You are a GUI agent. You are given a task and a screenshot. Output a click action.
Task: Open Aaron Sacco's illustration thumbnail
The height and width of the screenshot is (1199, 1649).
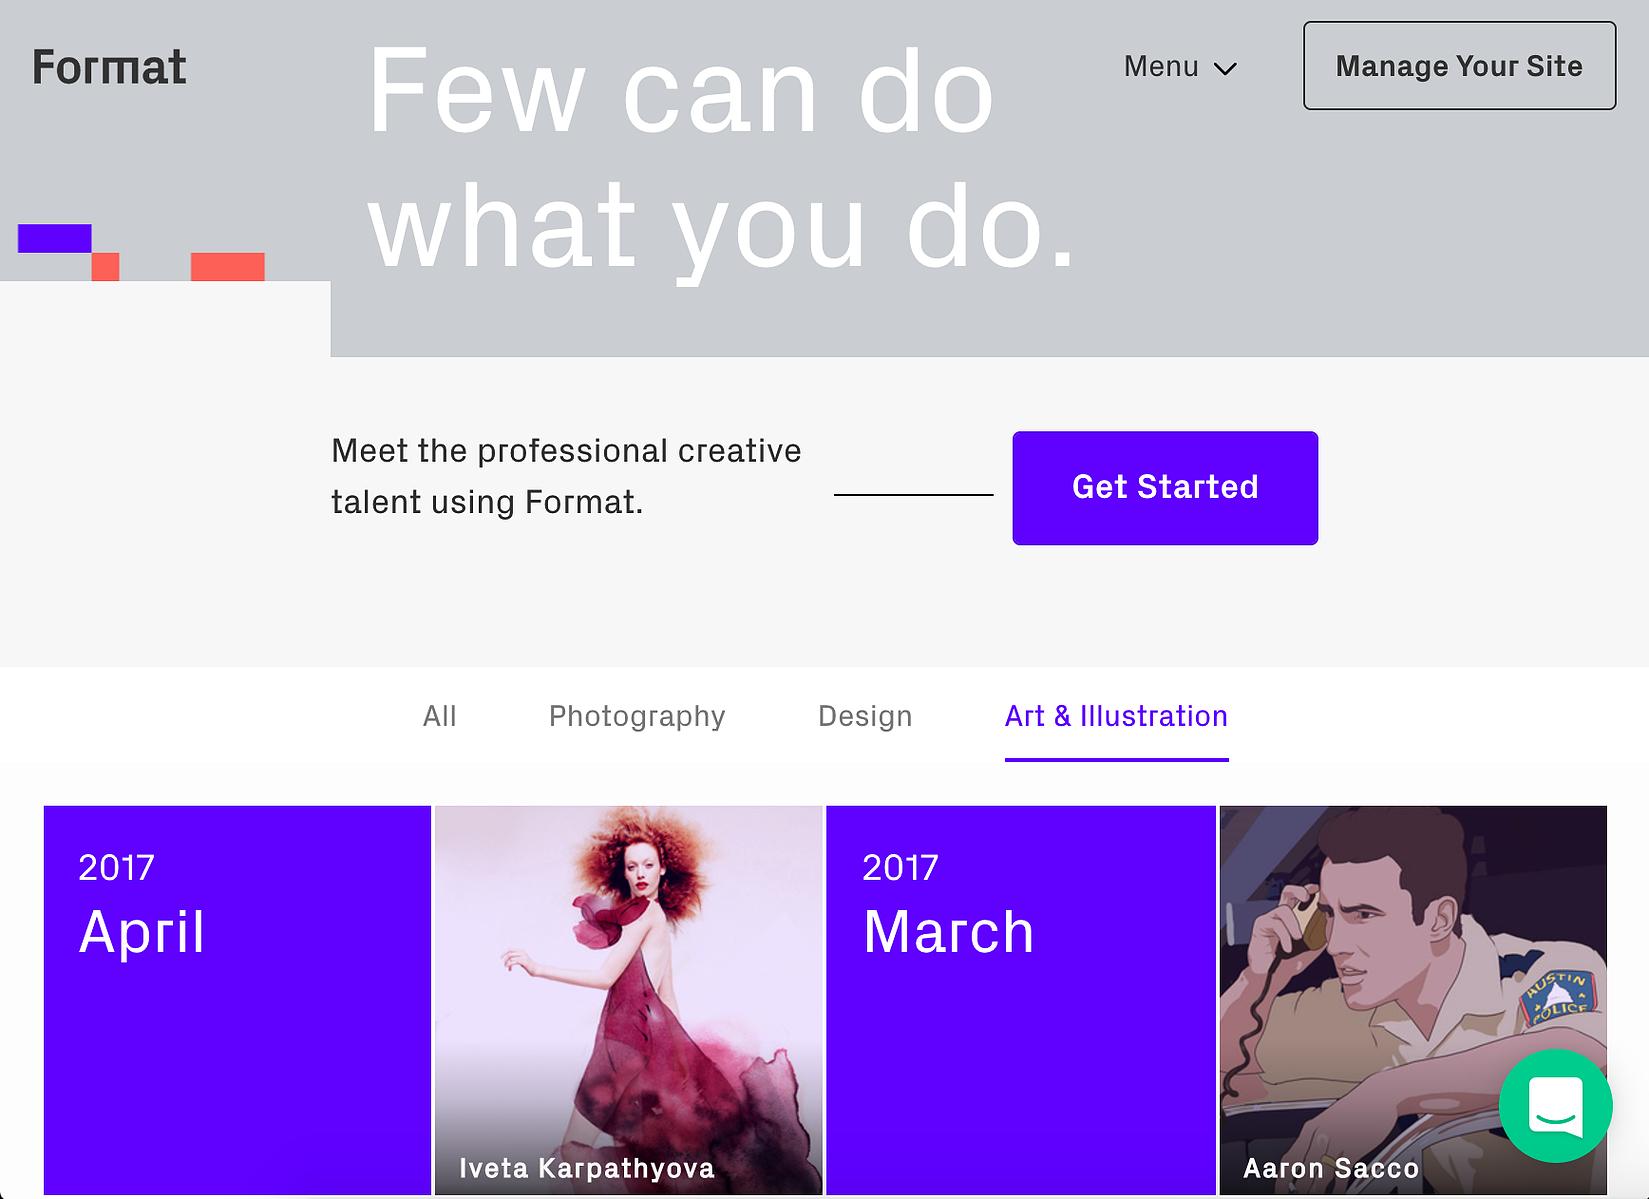point(1413,1000)
